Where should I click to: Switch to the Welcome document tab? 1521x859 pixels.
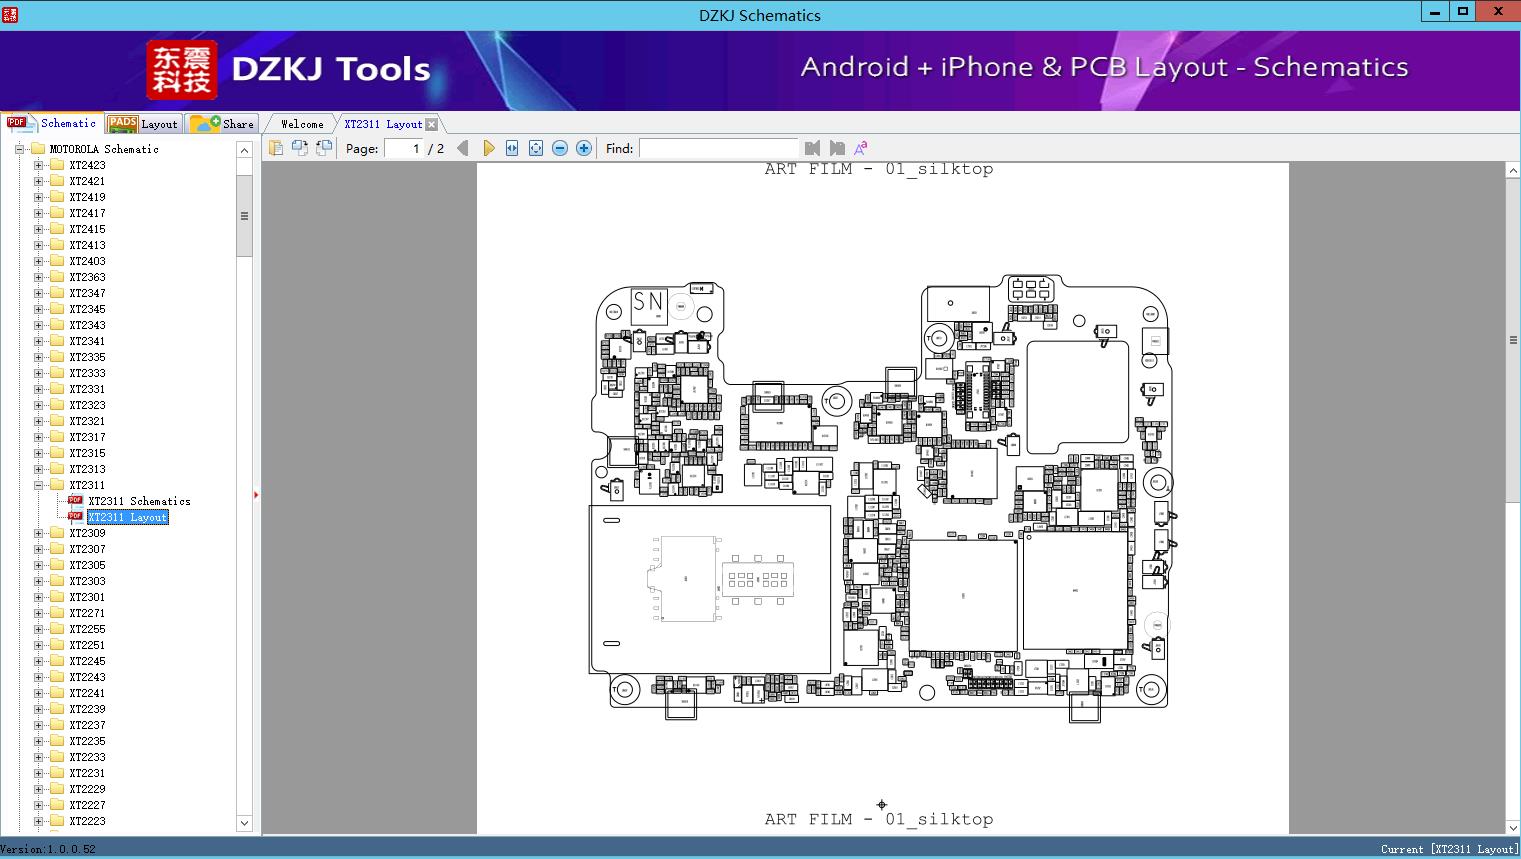click(302, 124)
